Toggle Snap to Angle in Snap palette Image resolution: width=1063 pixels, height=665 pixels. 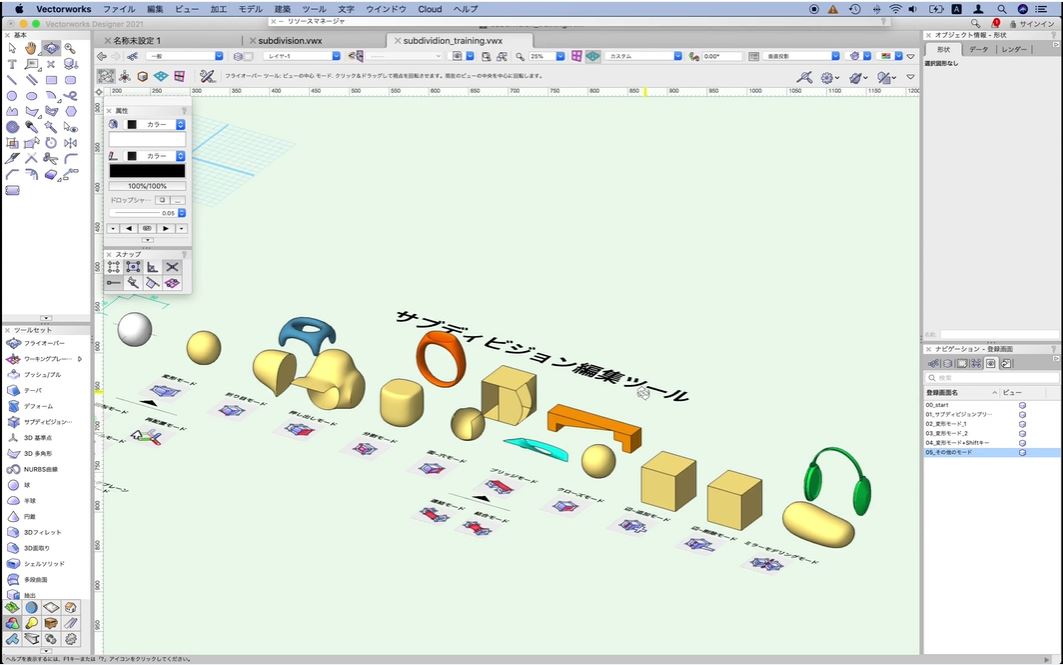point(153,267)
